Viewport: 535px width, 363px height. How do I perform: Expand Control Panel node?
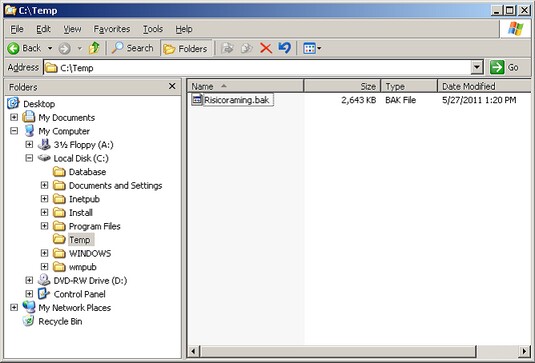29,294
